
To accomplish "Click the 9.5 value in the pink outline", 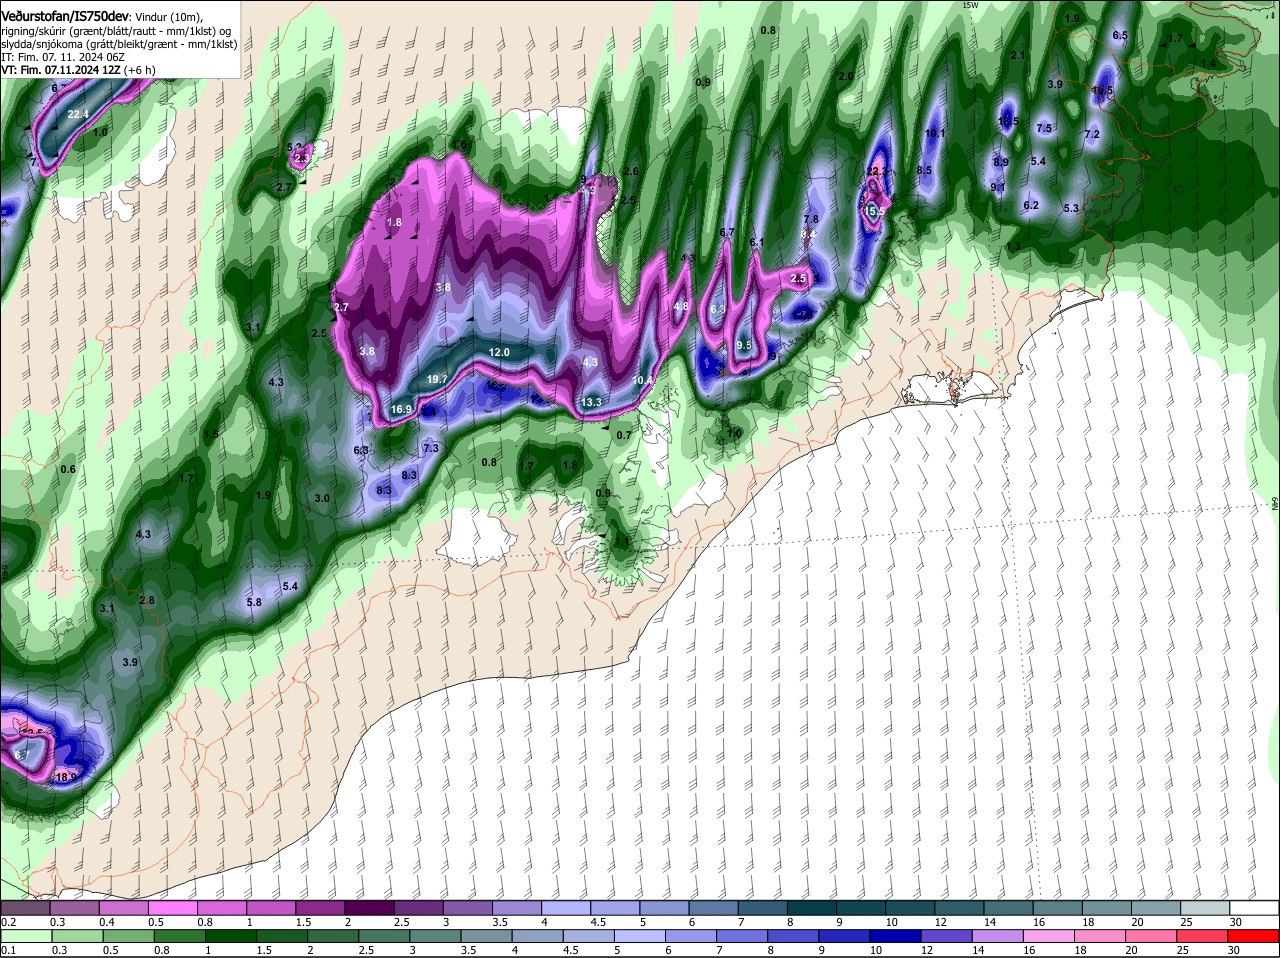I will (744, 345).
